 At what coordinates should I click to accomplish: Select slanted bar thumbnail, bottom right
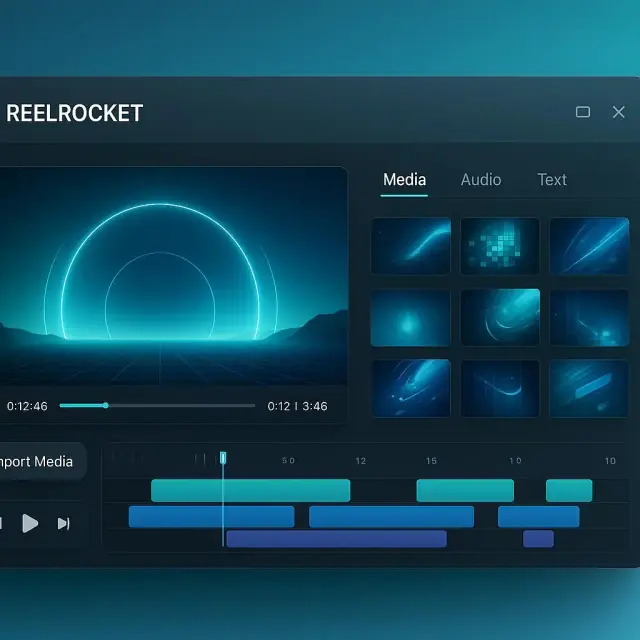(x=589, y=388)
